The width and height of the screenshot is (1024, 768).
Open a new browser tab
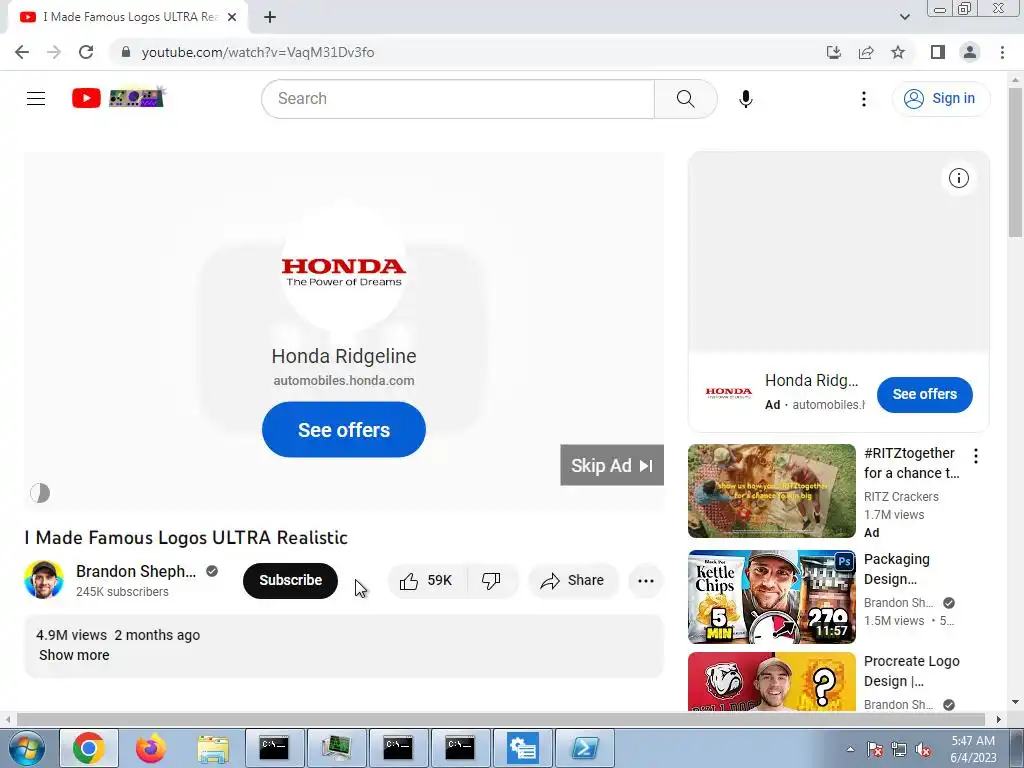click(270, 17)
